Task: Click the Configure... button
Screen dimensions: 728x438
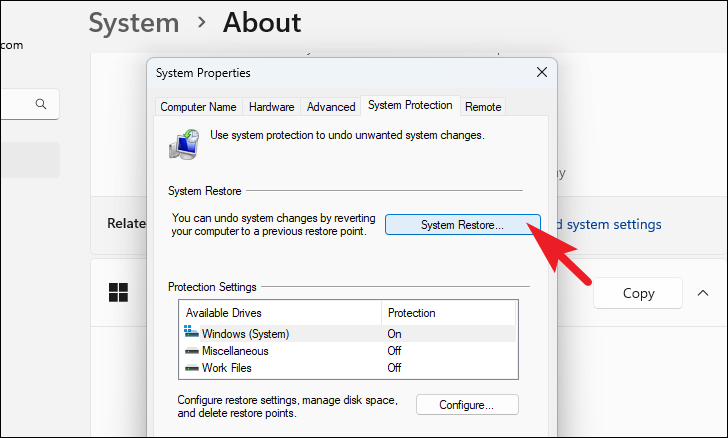Action: tap(467, 405)
